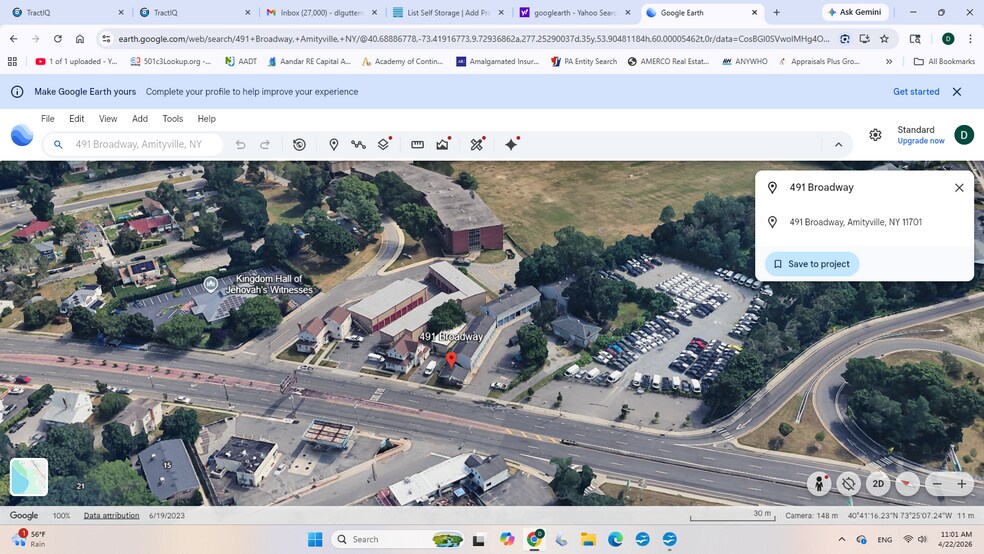Open Windows Start menu
This screenshot has height=554, width=984.
pyautogui.click(x=315, y=539)
